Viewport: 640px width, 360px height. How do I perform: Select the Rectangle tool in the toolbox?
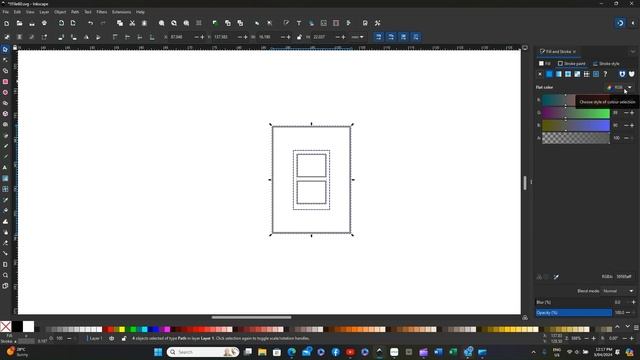5,82
